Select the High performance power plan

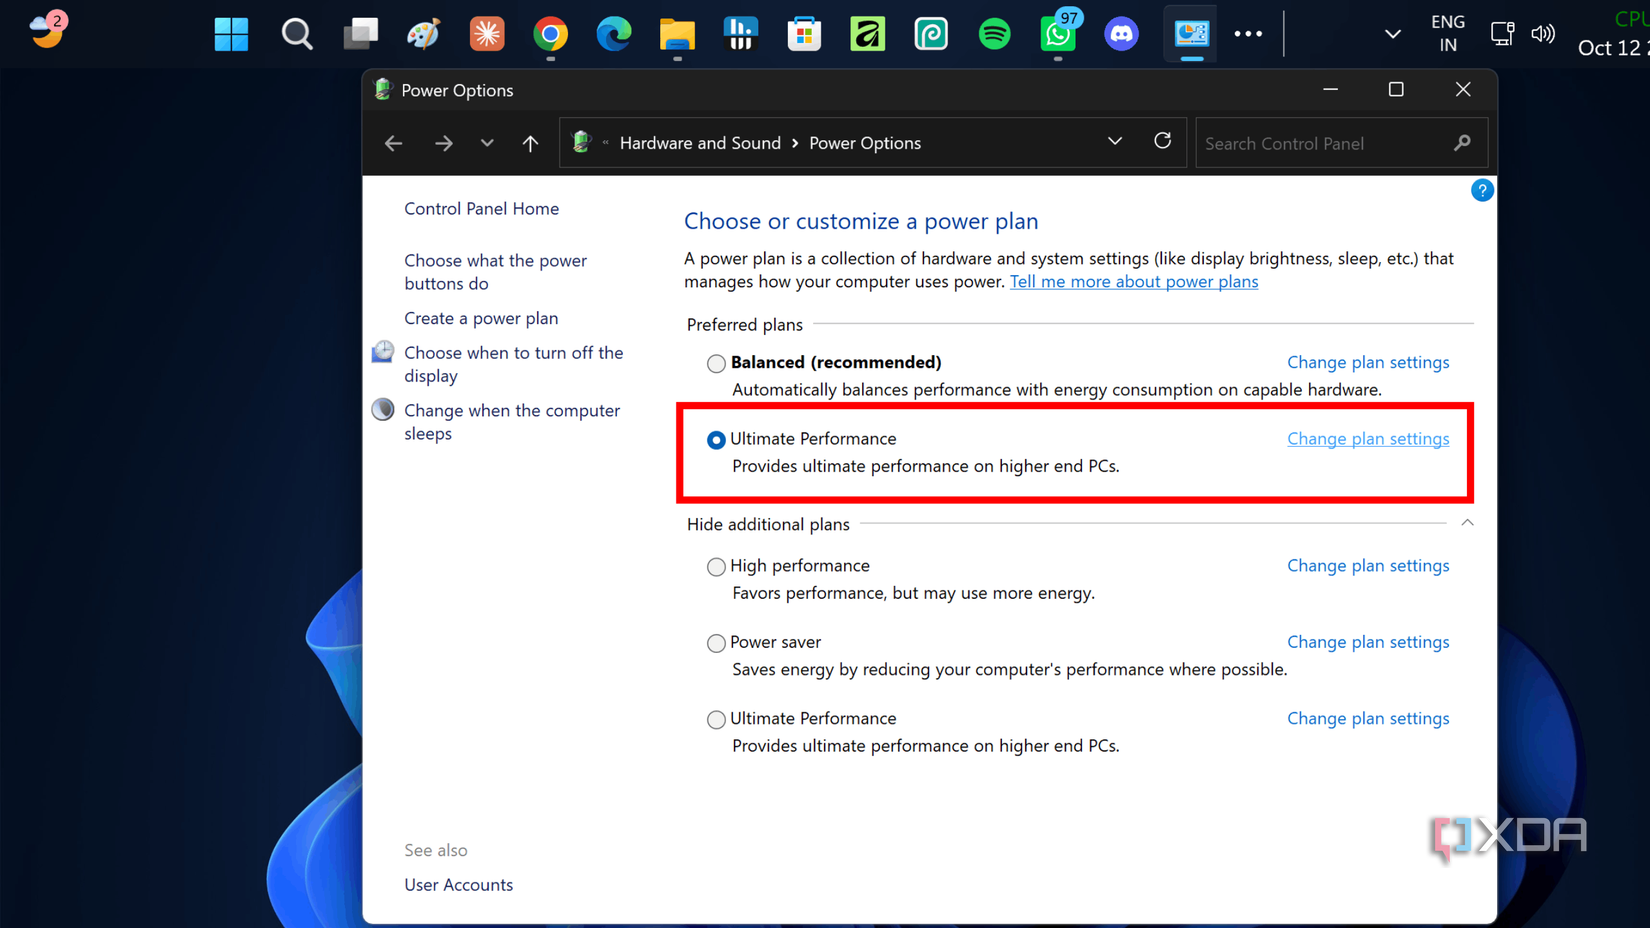coord(716,567)
